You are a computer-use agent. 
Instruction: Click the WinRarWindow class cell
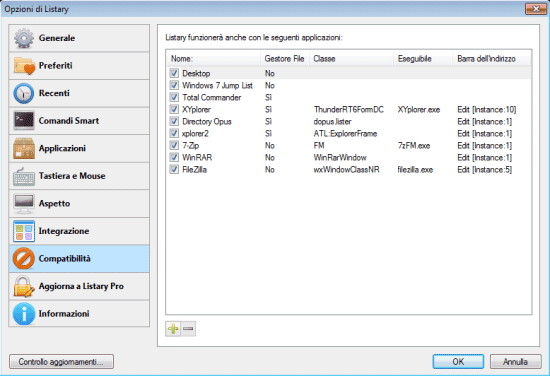coord(340,157)
